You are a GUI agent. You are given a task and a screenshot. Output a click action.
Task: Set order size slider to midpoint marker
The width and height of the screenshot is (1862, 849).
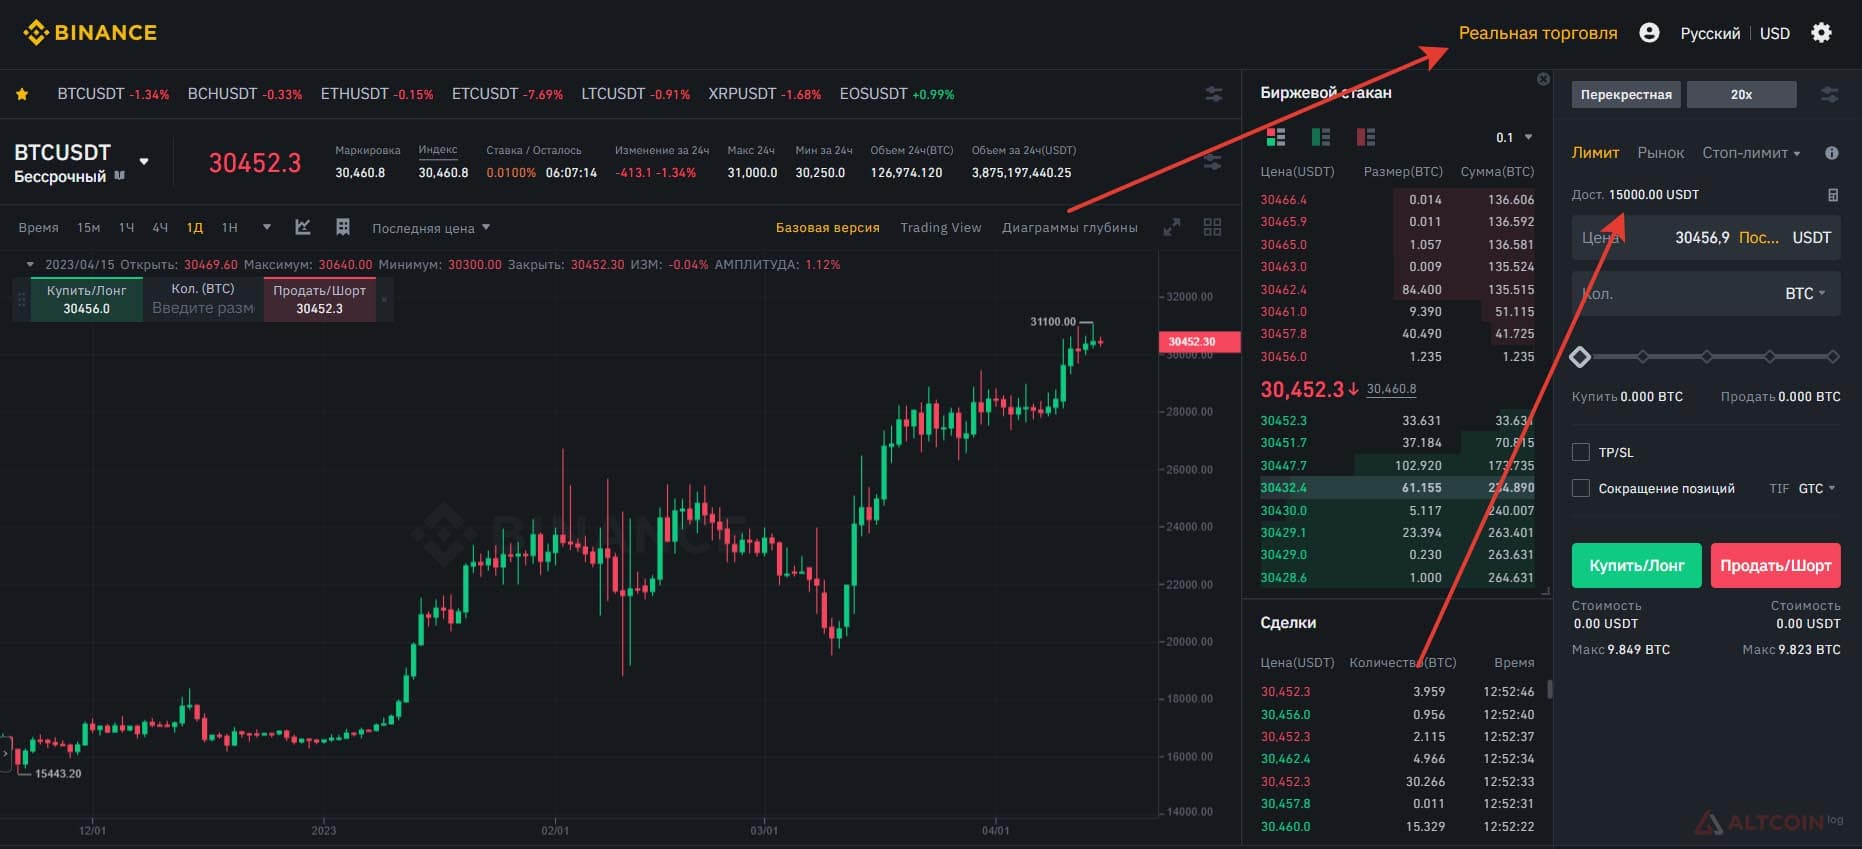(x=1707, y=356)
